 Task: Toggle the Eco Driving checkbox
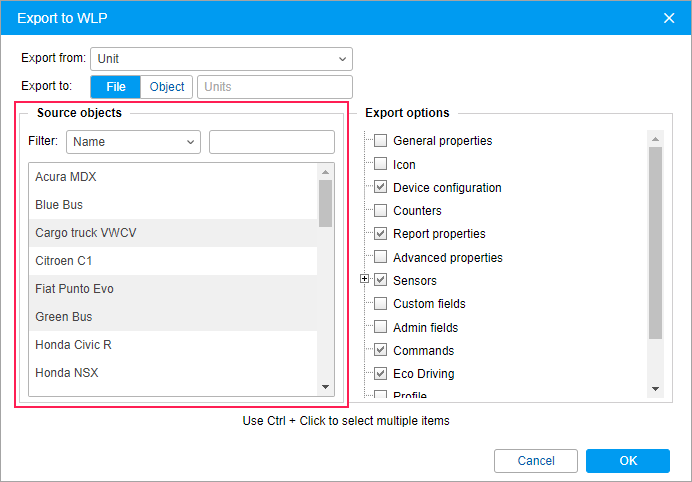pyautogui.click(x=380, y=373)
